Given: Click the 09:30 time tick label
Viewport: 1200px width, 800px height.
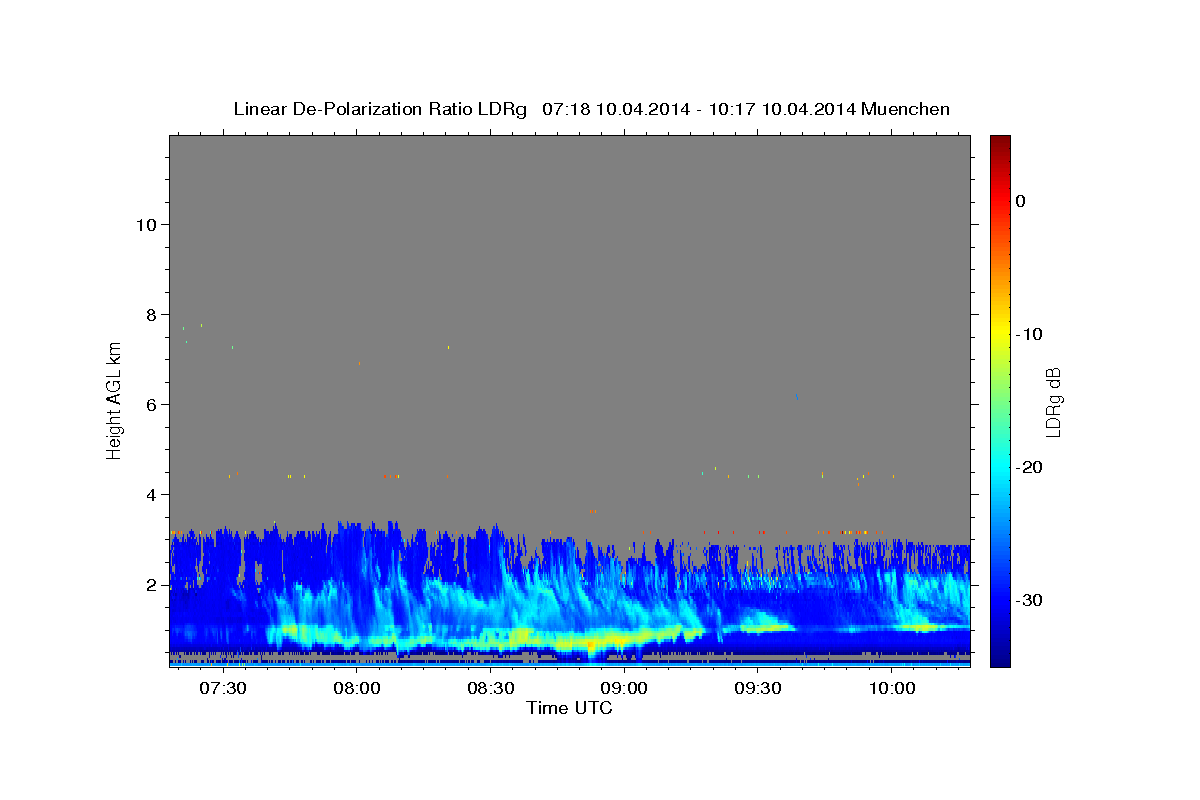Looking at the screenshot, I should [x=759, y=689].
